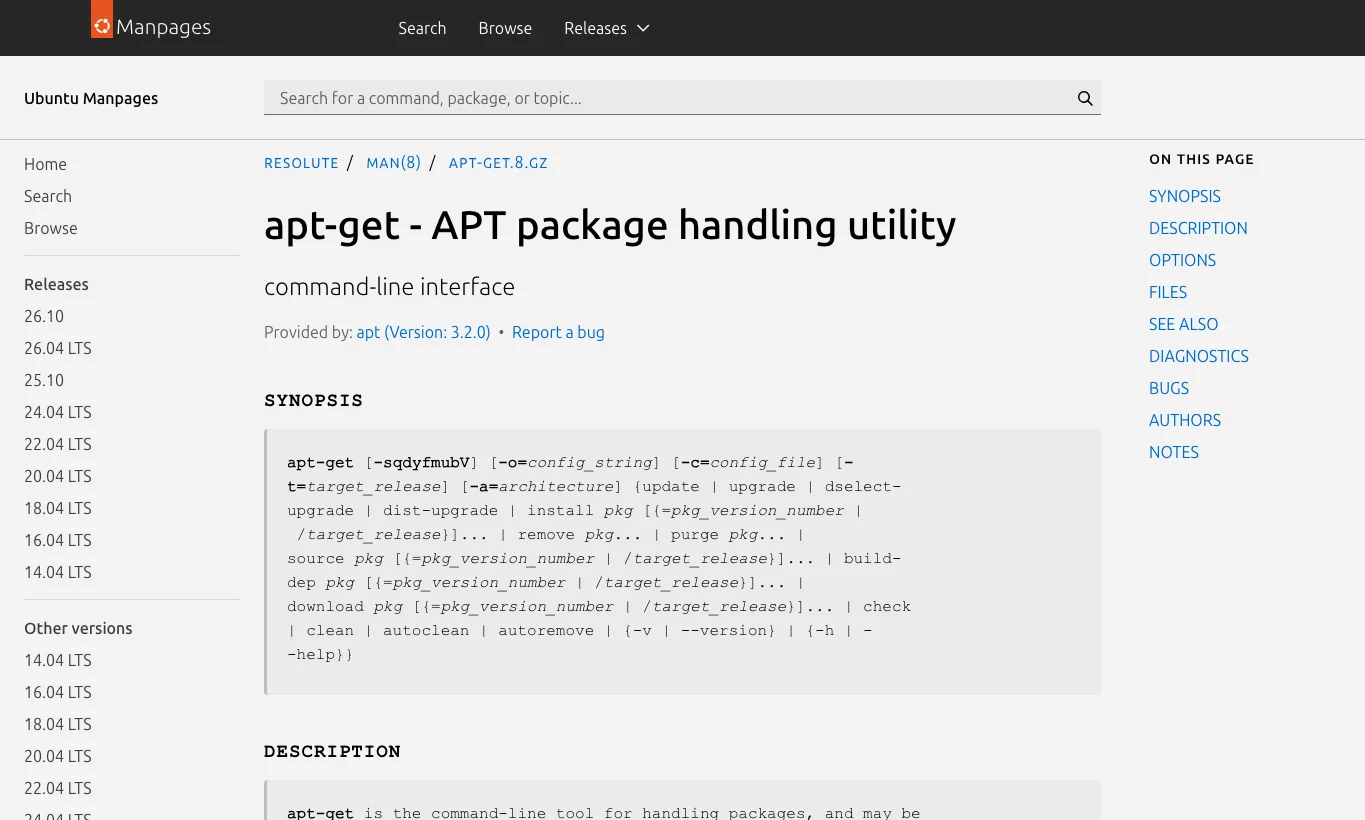The width and height of the screenshot is (1365, 820).
Task: Click the 'command-line interface' subtitle
Action: [x=389, y=287]
